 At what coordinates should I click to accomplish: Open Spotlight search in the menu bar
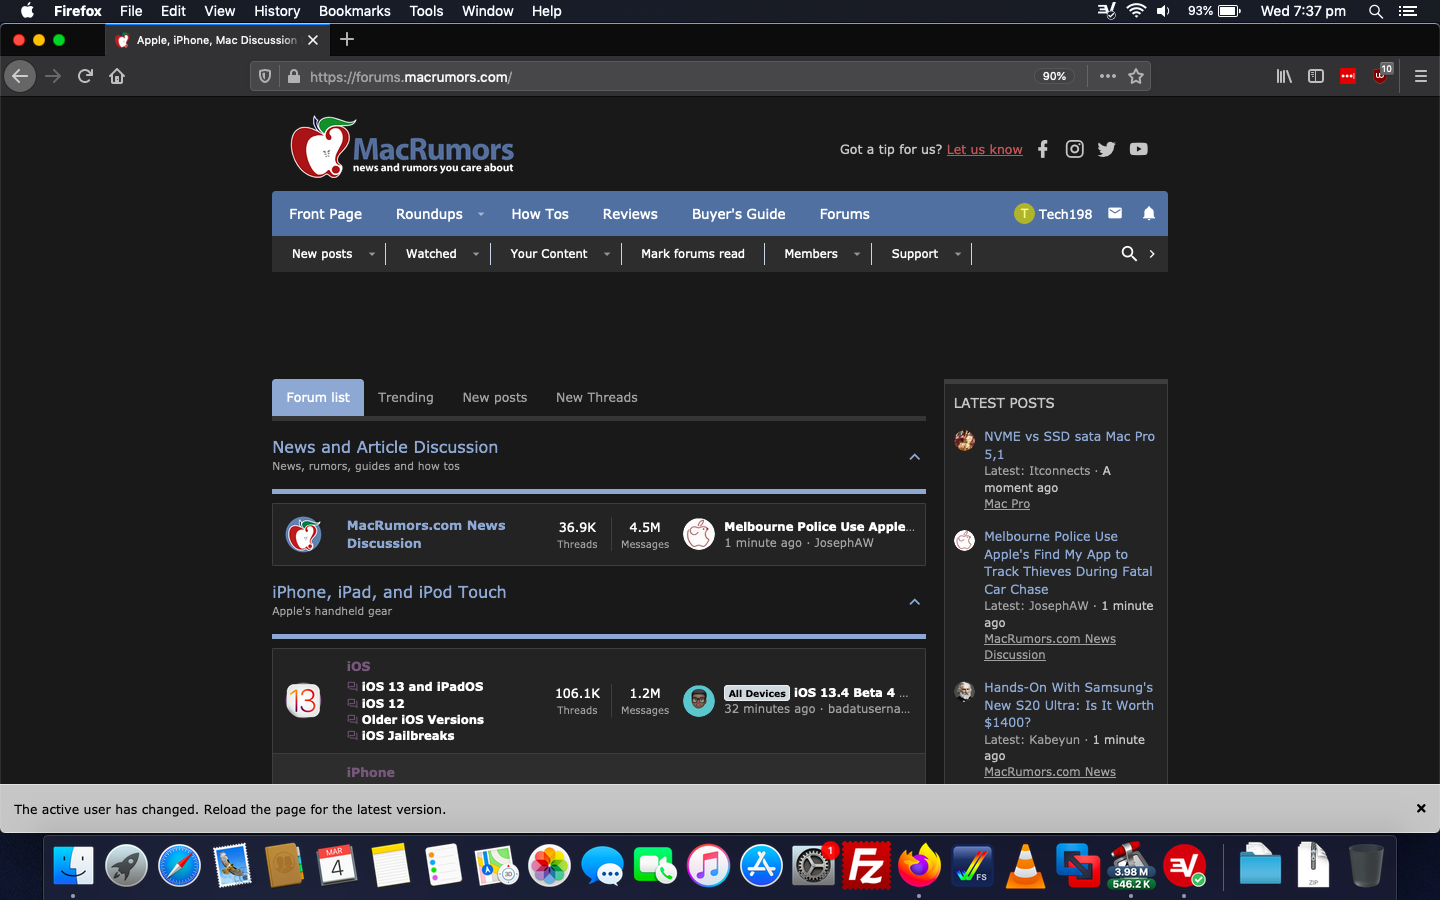pos(1376,11)
